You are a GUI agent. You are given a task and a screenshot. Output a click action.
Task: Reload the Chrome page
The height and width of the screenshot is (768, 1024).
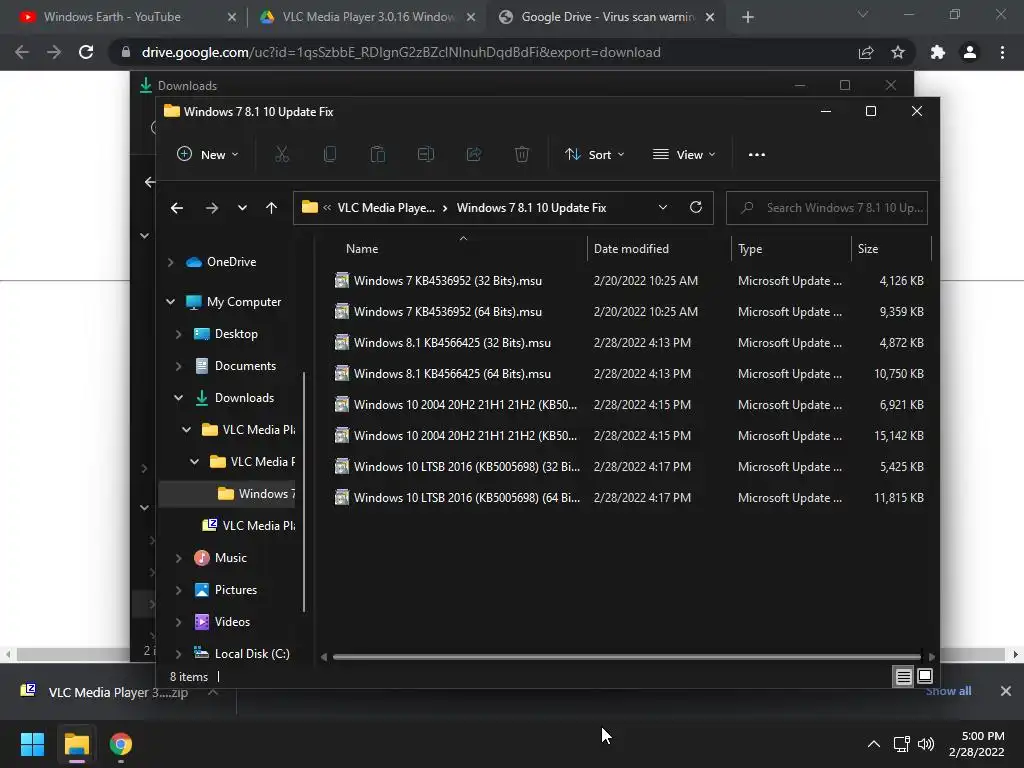click(x=86, y=52)
